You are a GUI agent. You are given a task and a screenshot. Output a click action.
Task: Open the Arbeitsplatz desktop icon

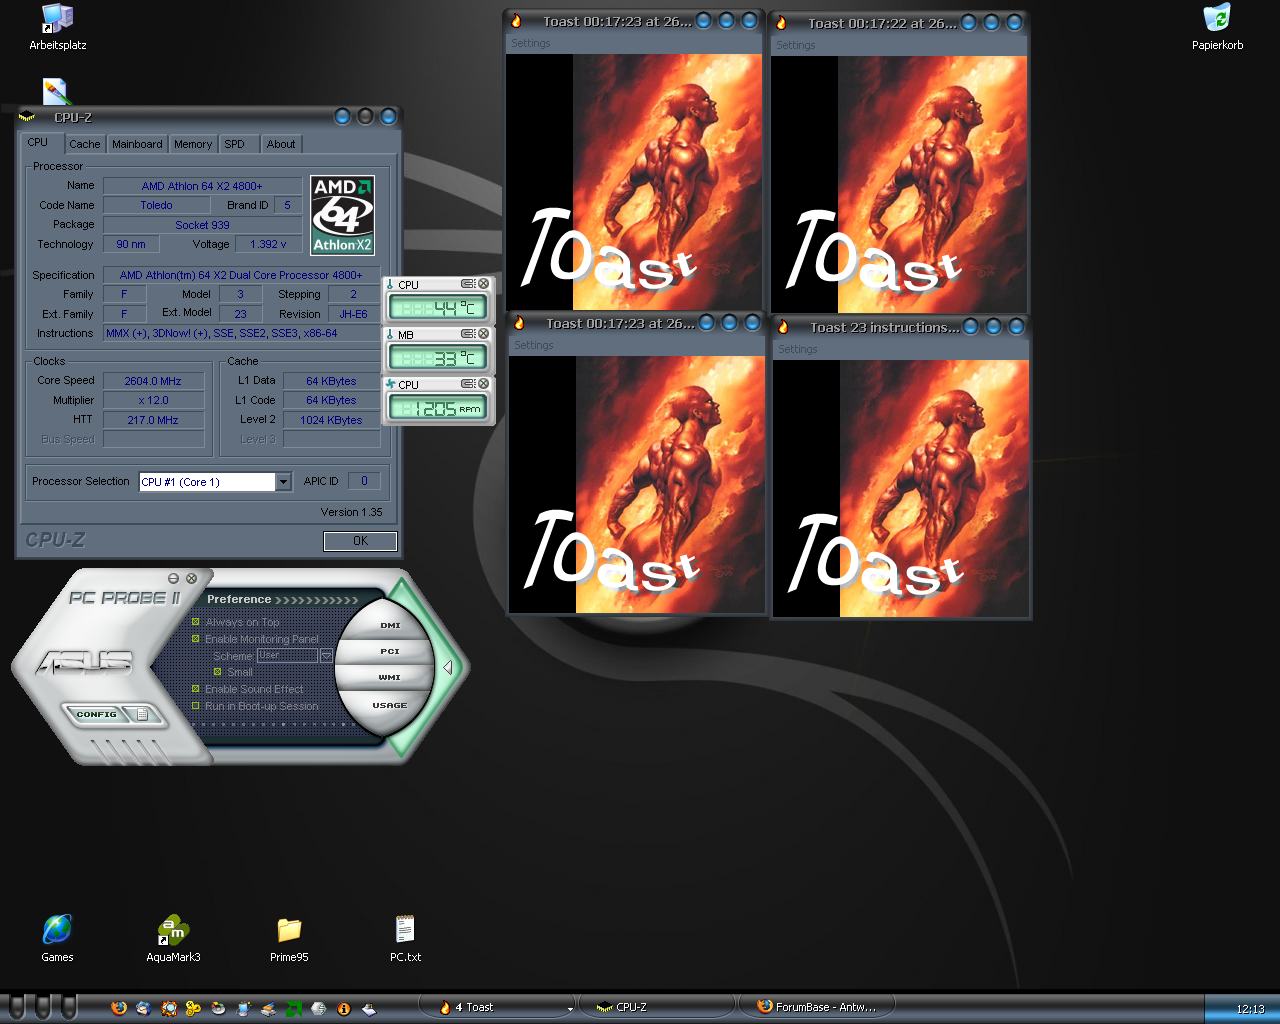click(57, 27)
